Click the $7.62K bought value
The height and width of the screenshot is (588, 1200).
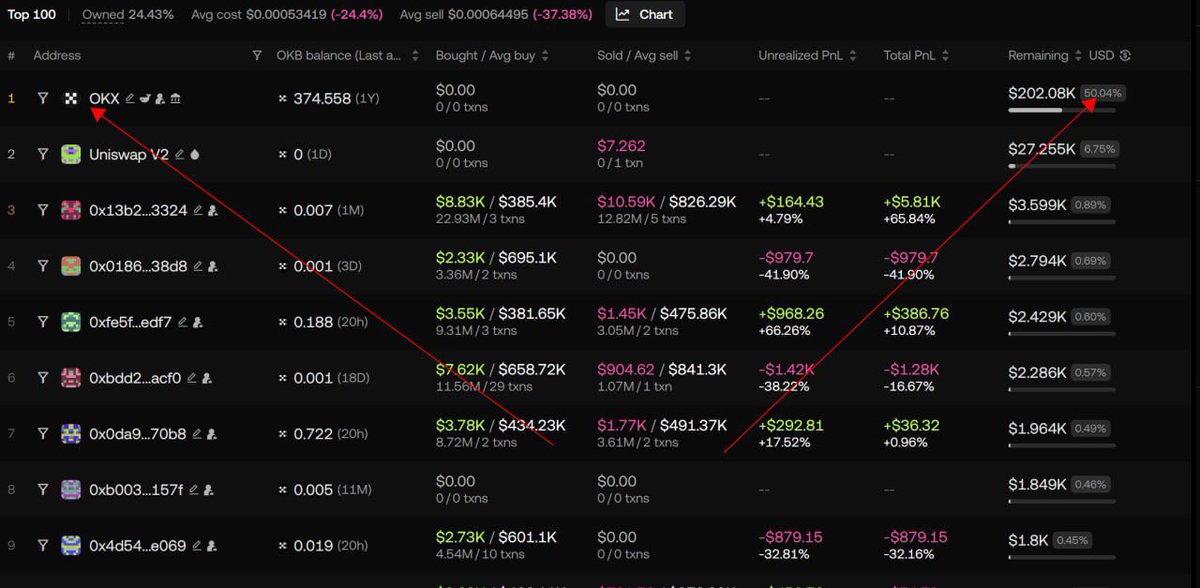(x=460, y=370)
